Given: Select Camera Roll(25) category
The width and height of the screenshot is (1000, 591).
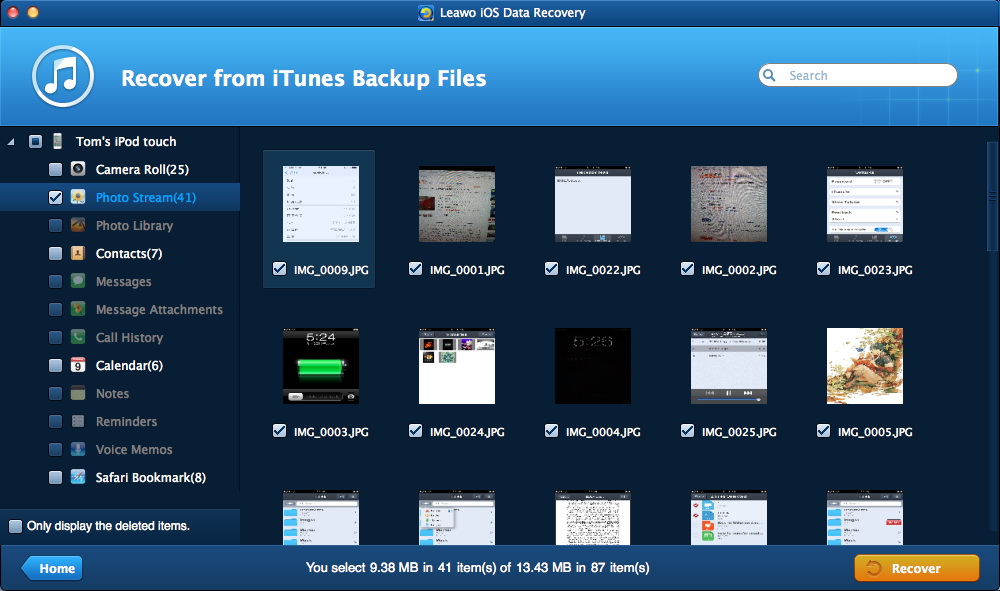Looking at the screenshot, I should (x=142, y=169).
